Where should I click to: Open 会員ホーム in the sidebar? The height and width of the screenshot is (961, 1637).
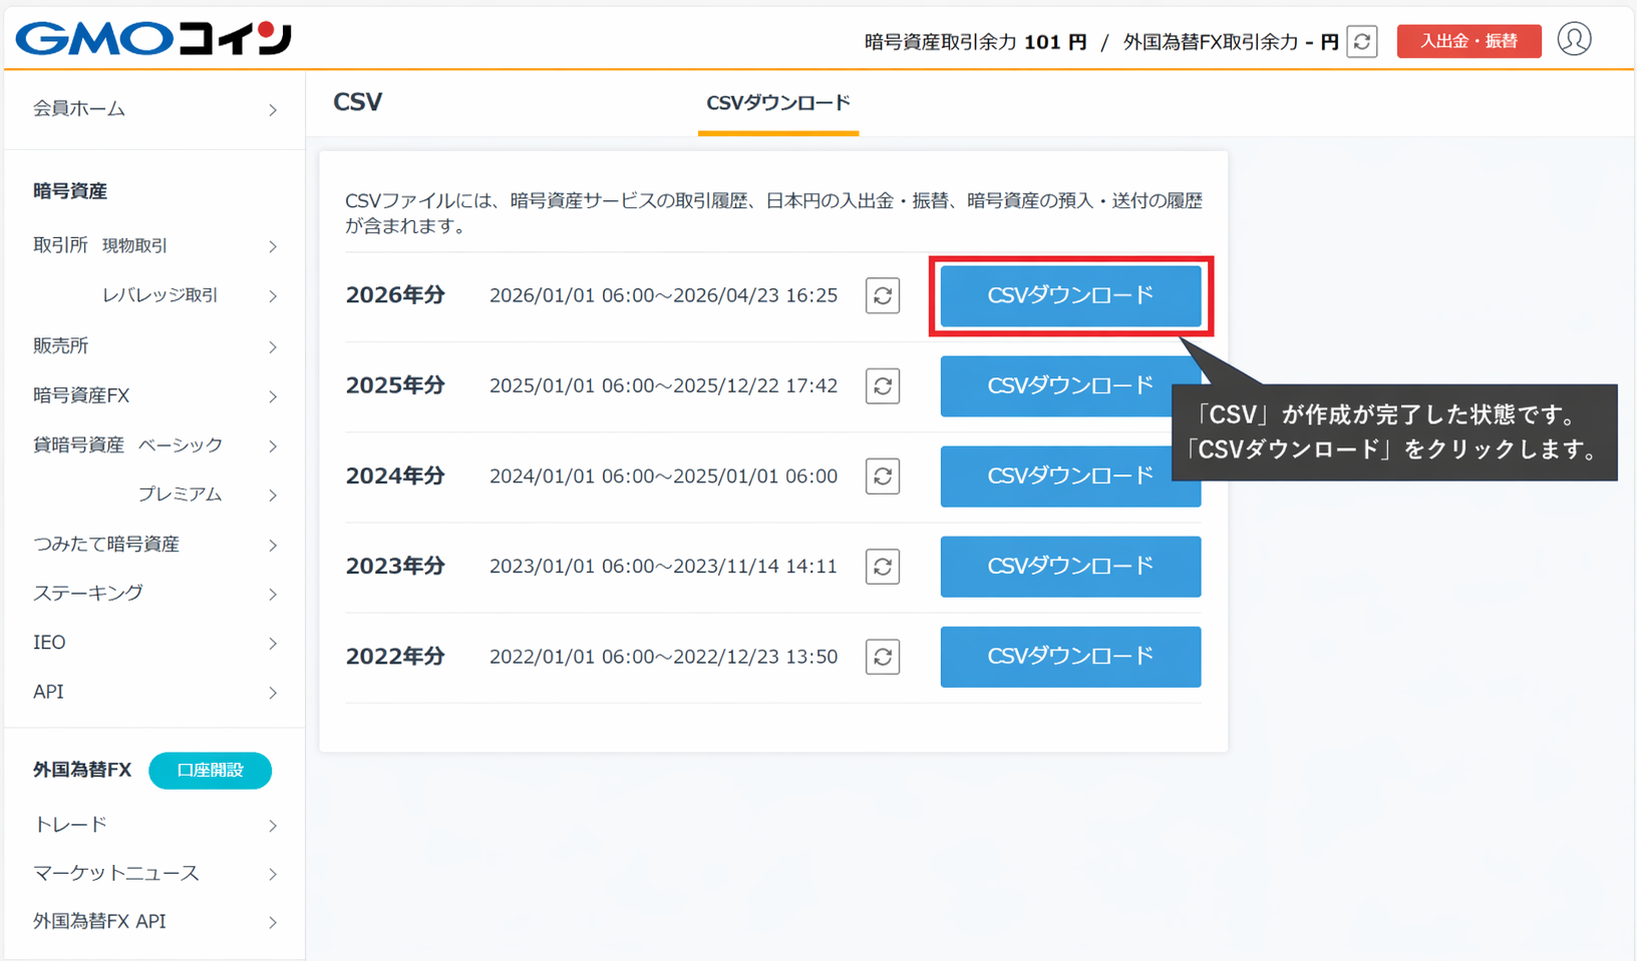154,109
